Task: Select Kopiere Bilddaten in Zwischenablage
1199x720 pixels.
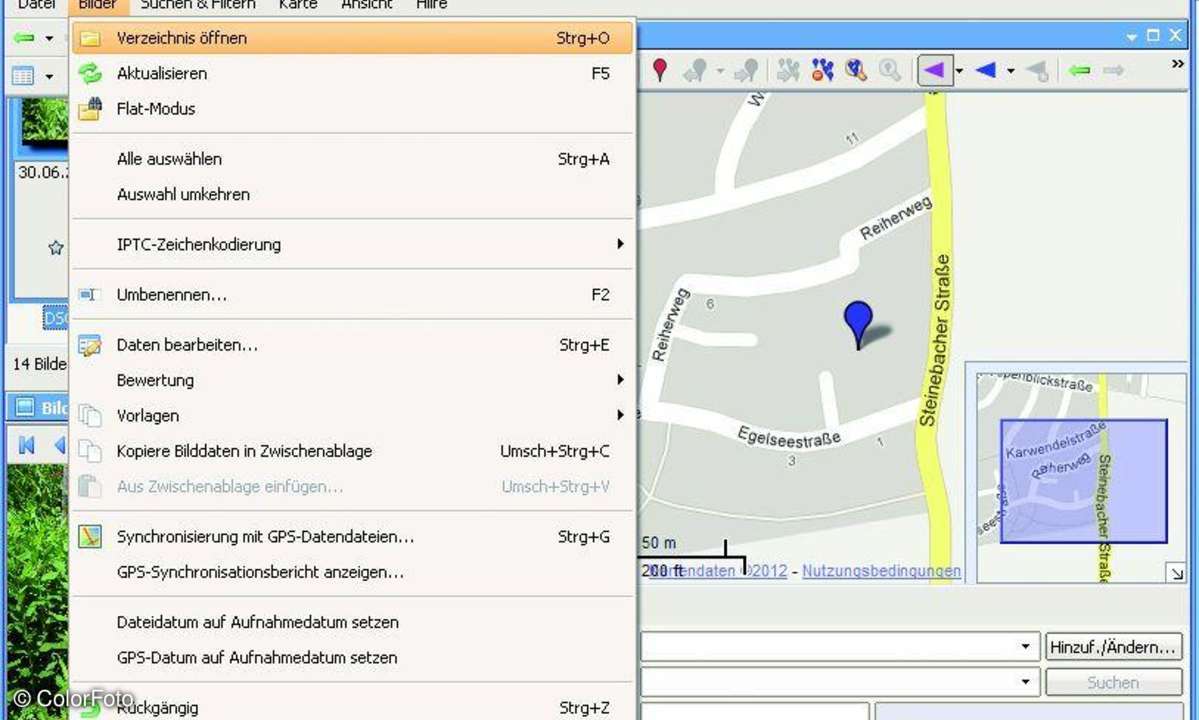Action: (x=353, y=451)
